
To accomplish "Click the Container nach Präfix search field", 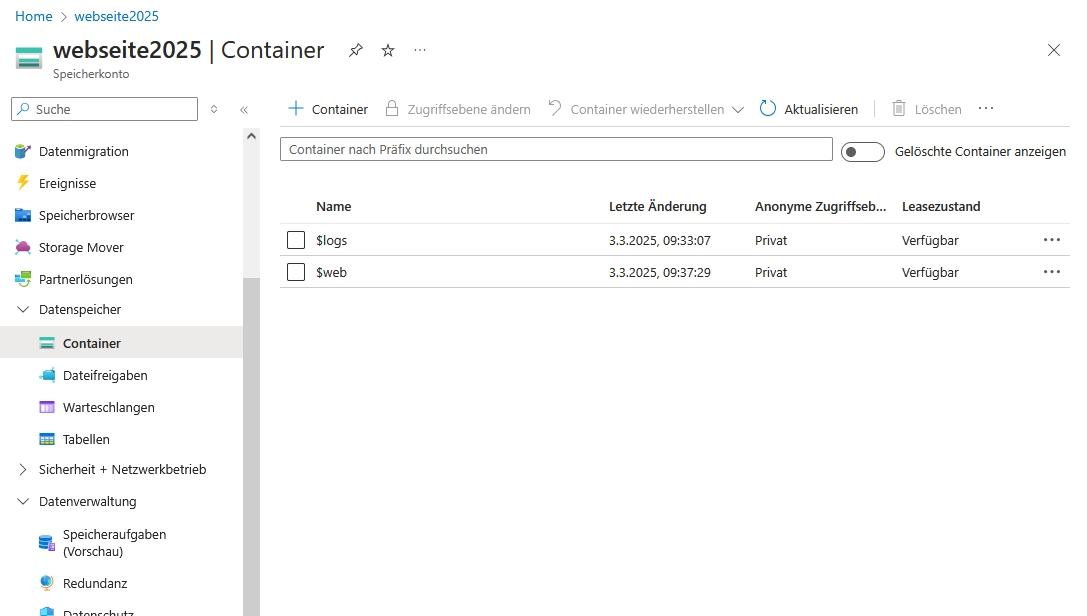I will click(x=555, y=149).
